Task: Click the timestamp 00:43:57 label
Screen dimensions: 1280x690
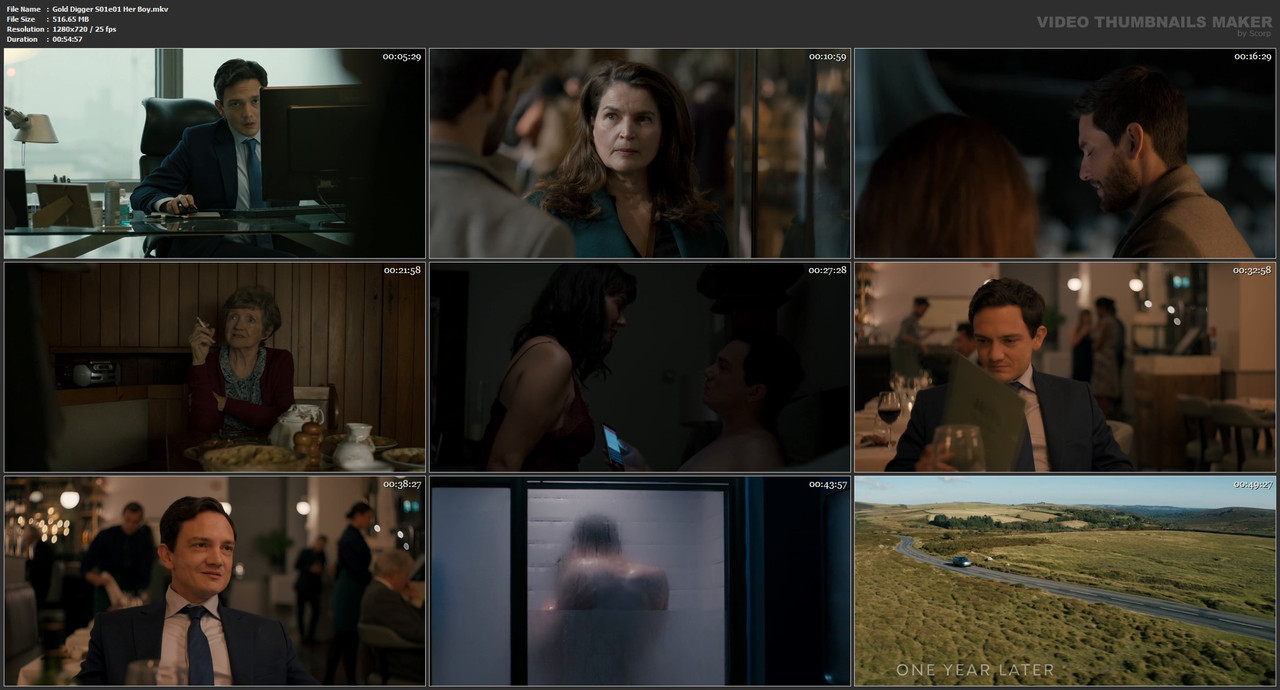Action: click(827, 485)
